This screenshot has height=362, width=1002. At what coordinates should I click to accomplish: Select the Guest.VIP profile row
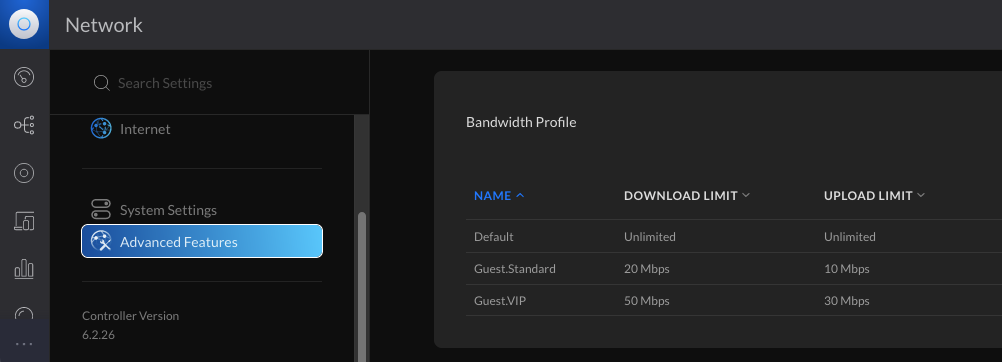pyautogui.click(x=734, y=301)
